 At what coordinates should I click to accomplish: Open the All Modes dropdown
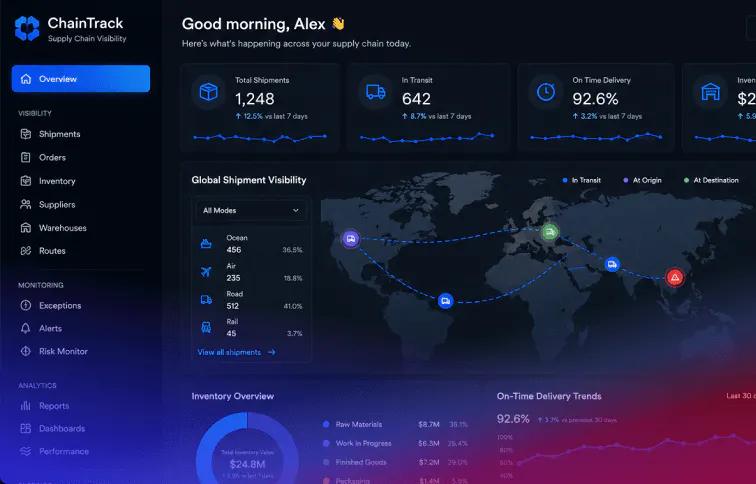[251, 210]
